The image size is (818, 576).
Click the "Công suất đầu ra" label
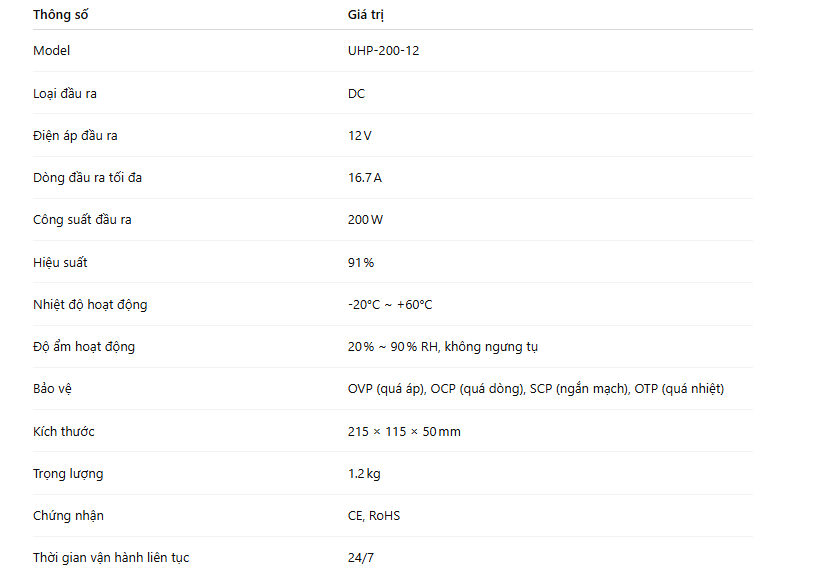82,220
